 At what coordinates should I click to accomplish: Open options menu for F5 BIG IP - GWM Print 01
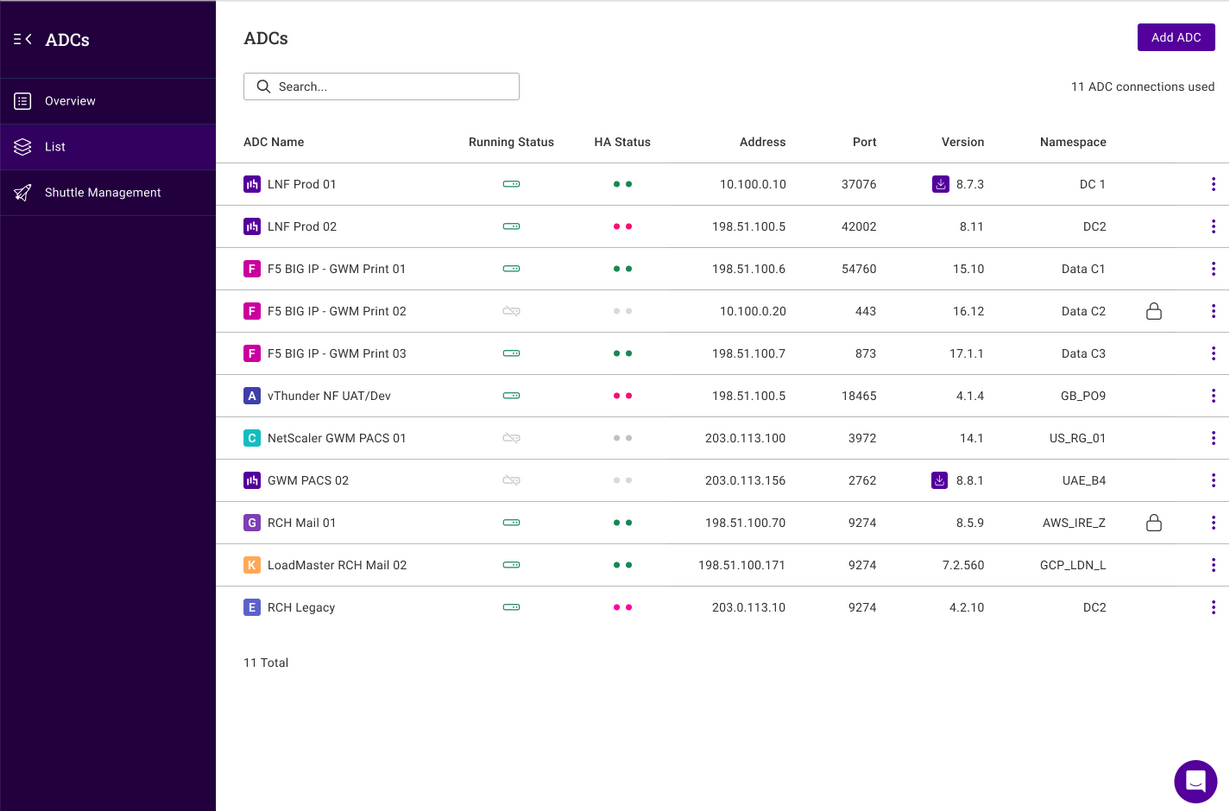(x=1213, y=269)
